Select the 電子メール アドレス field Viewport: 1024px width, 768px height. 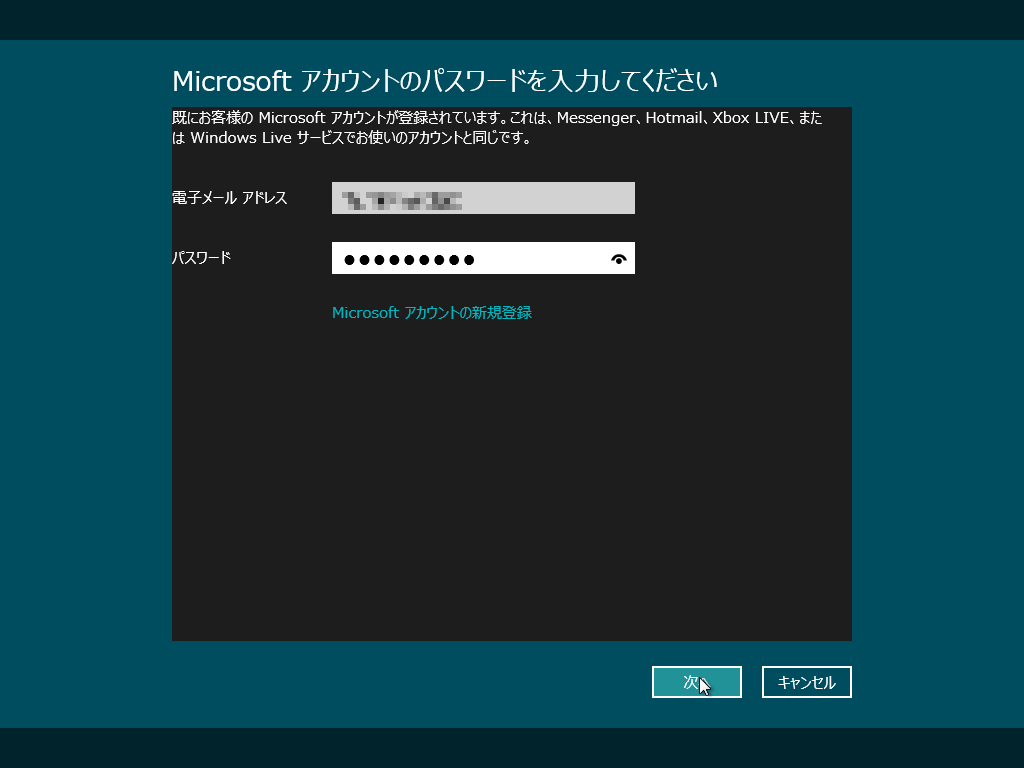coord(483,198)
